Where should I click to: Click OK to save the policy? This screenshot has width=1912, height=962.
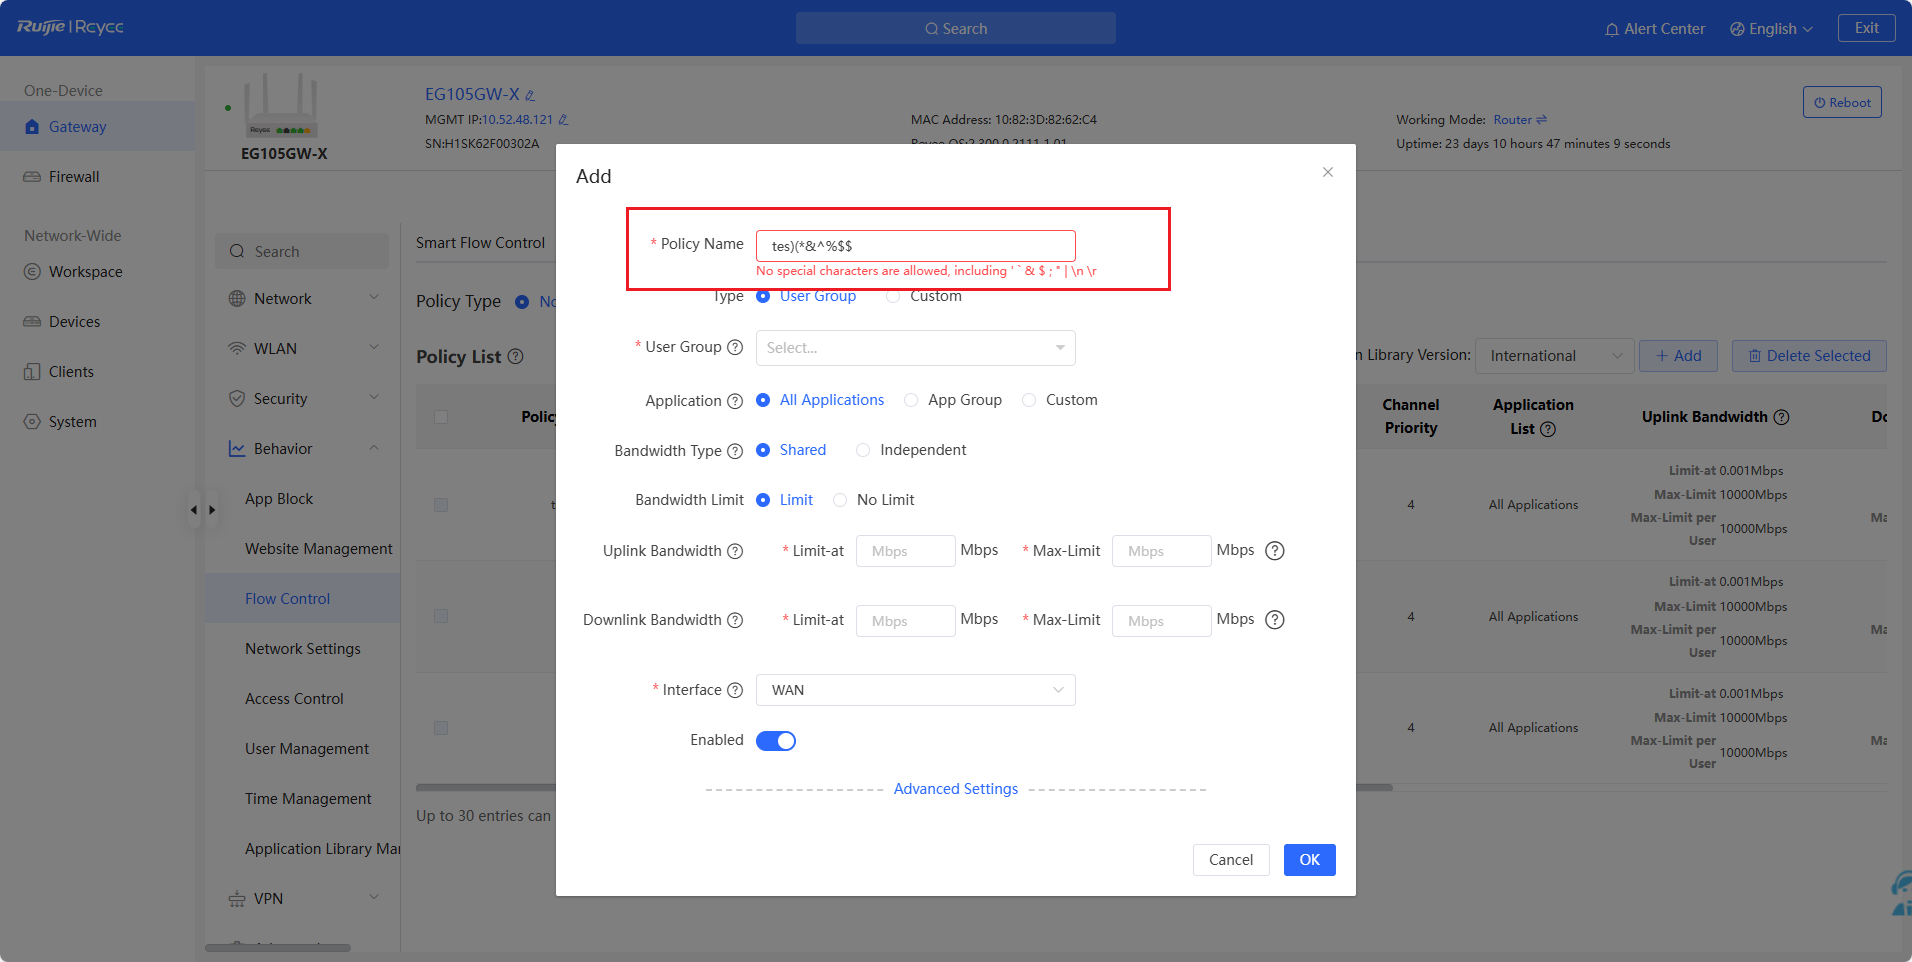(1309, 860)
